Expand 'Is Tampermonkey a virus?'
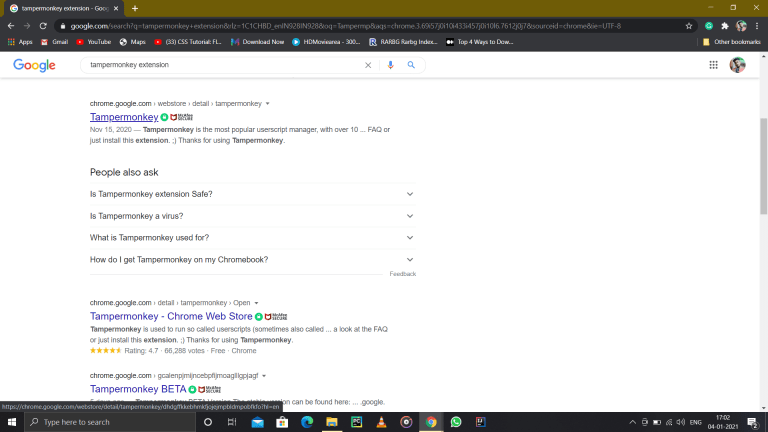This screenshot has width=768, height=432. pos(252,216)
